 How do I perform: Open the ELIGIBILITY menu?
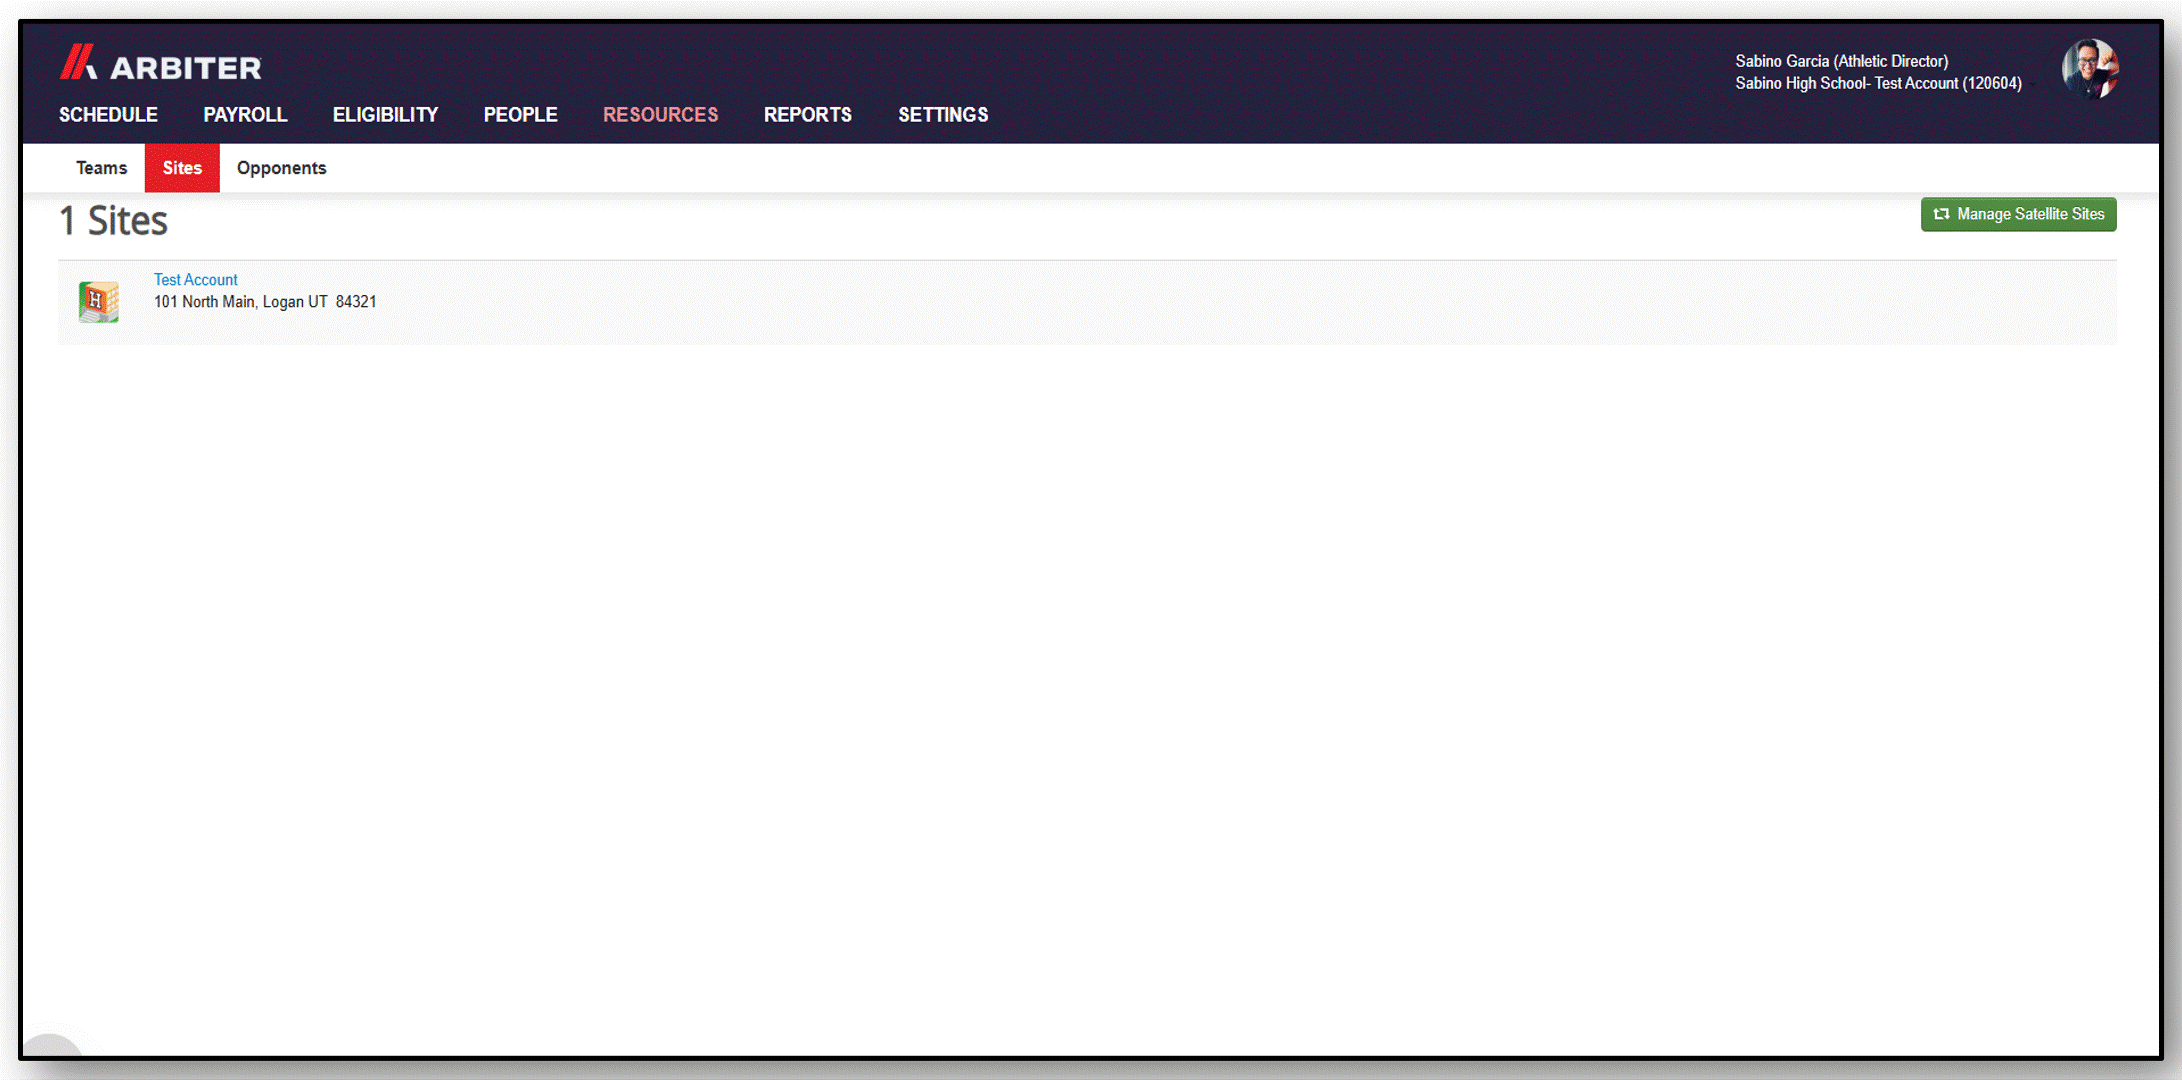click(385, 115)
